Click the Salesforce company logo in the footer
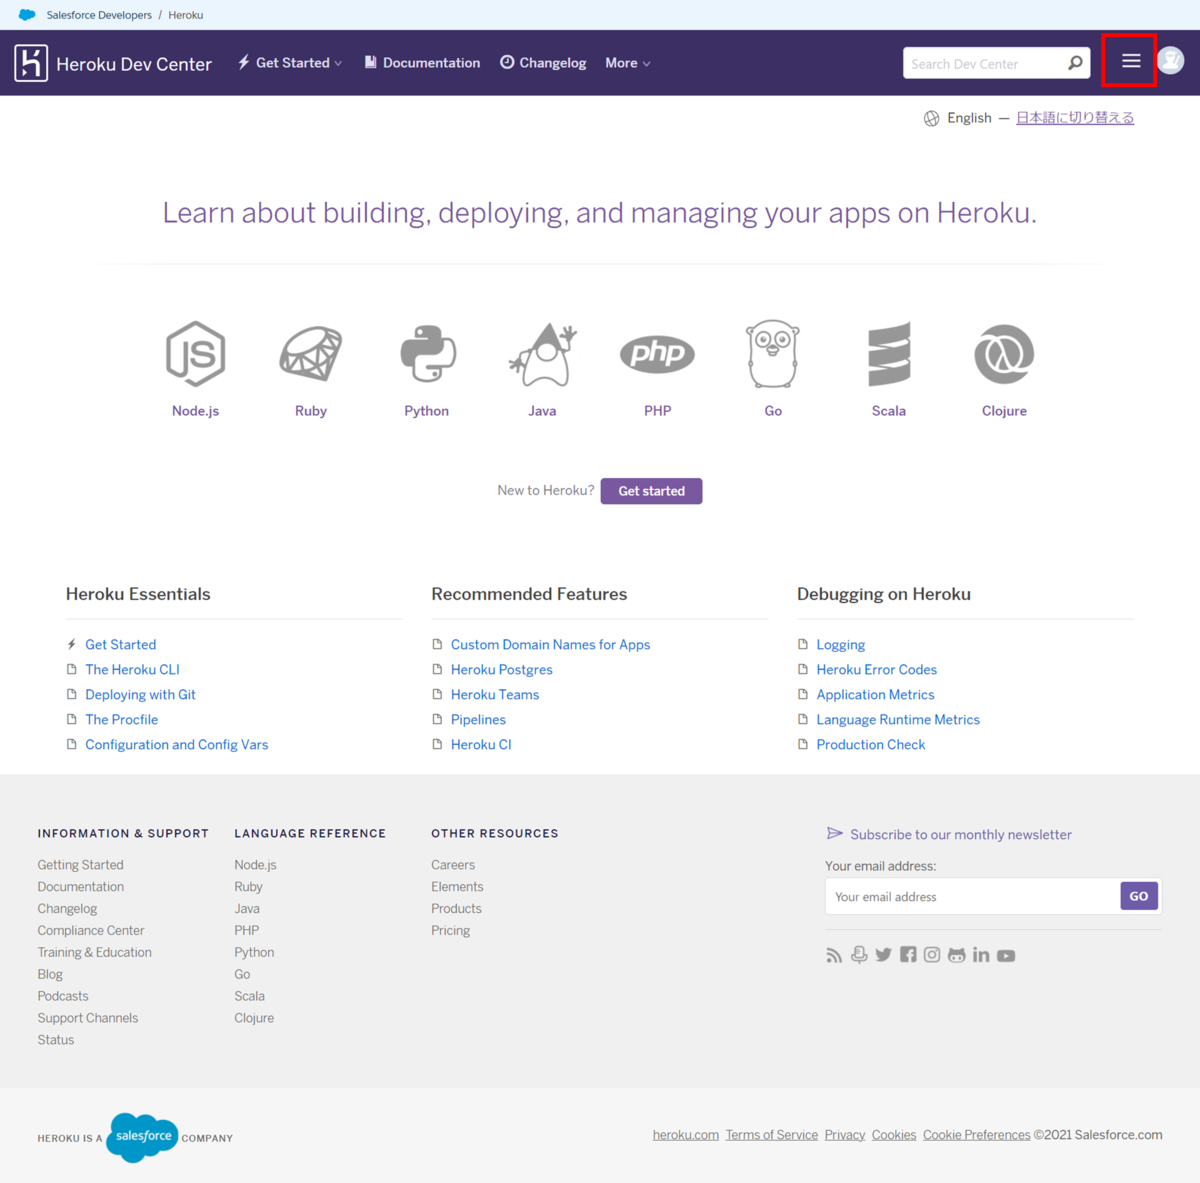 click(x=142, y=1137)
